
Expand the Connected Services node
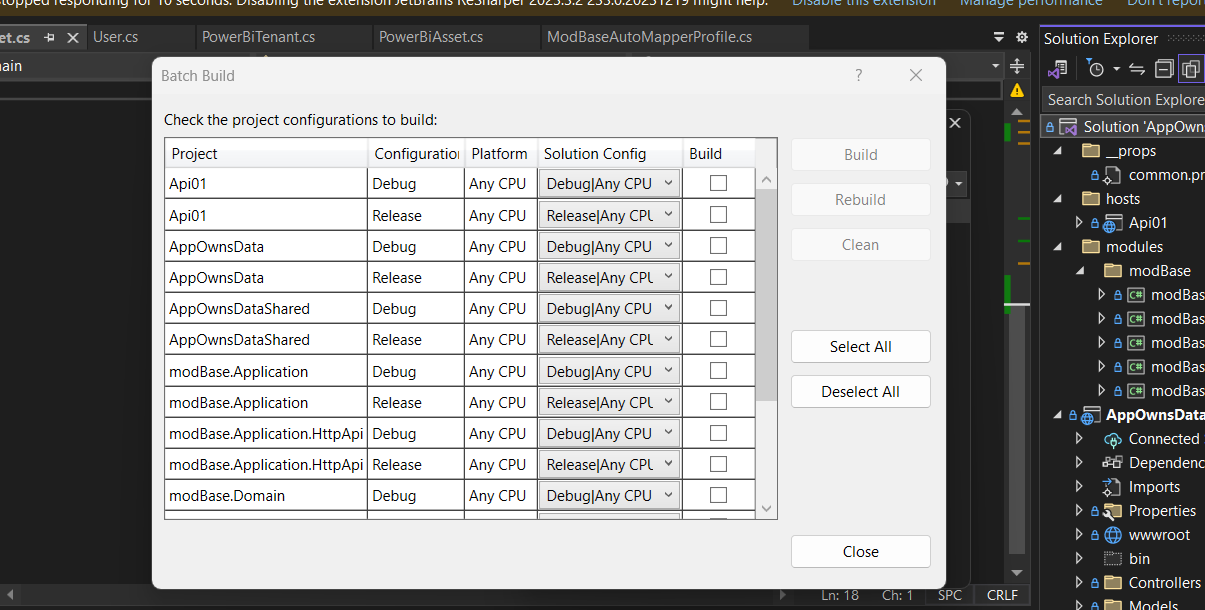pyautogui.click(x=1080, y=438)
